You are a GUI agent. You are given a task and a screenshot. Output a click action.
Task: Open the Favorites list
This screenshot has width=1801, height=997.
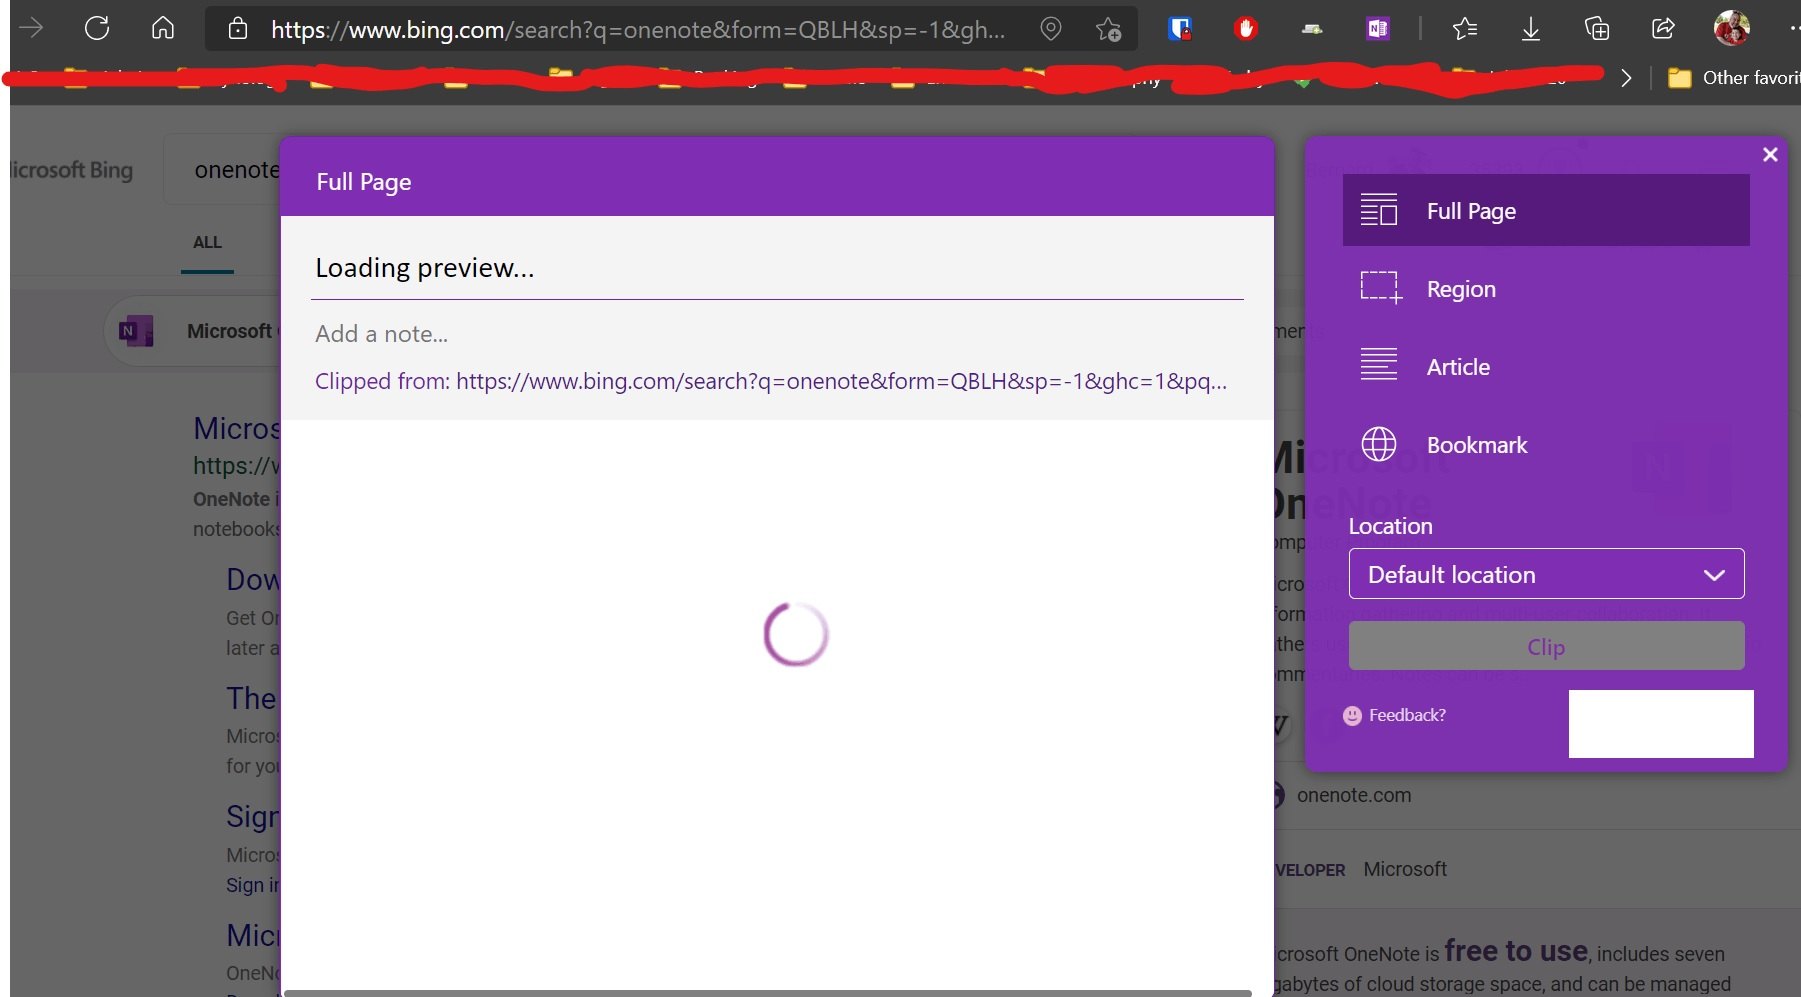pos(1465,29)
